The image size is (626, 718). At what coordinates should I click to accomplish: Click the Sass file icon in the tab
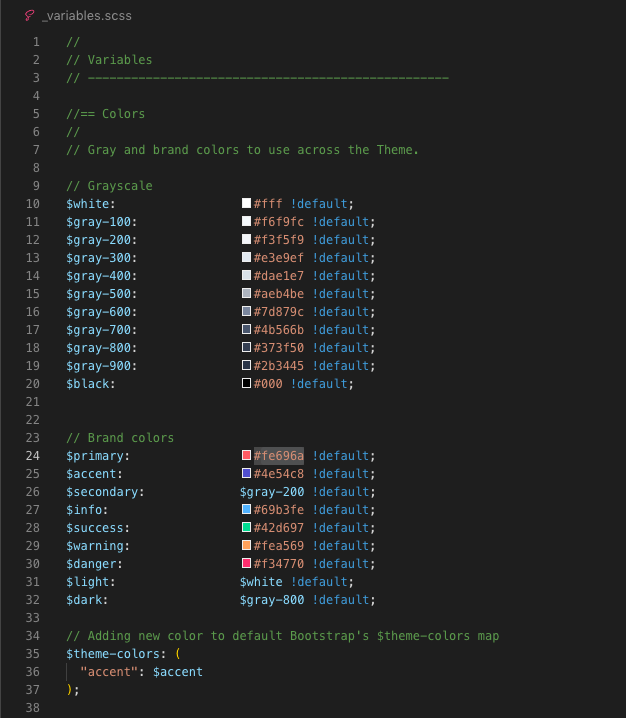(x=29, y=15)
